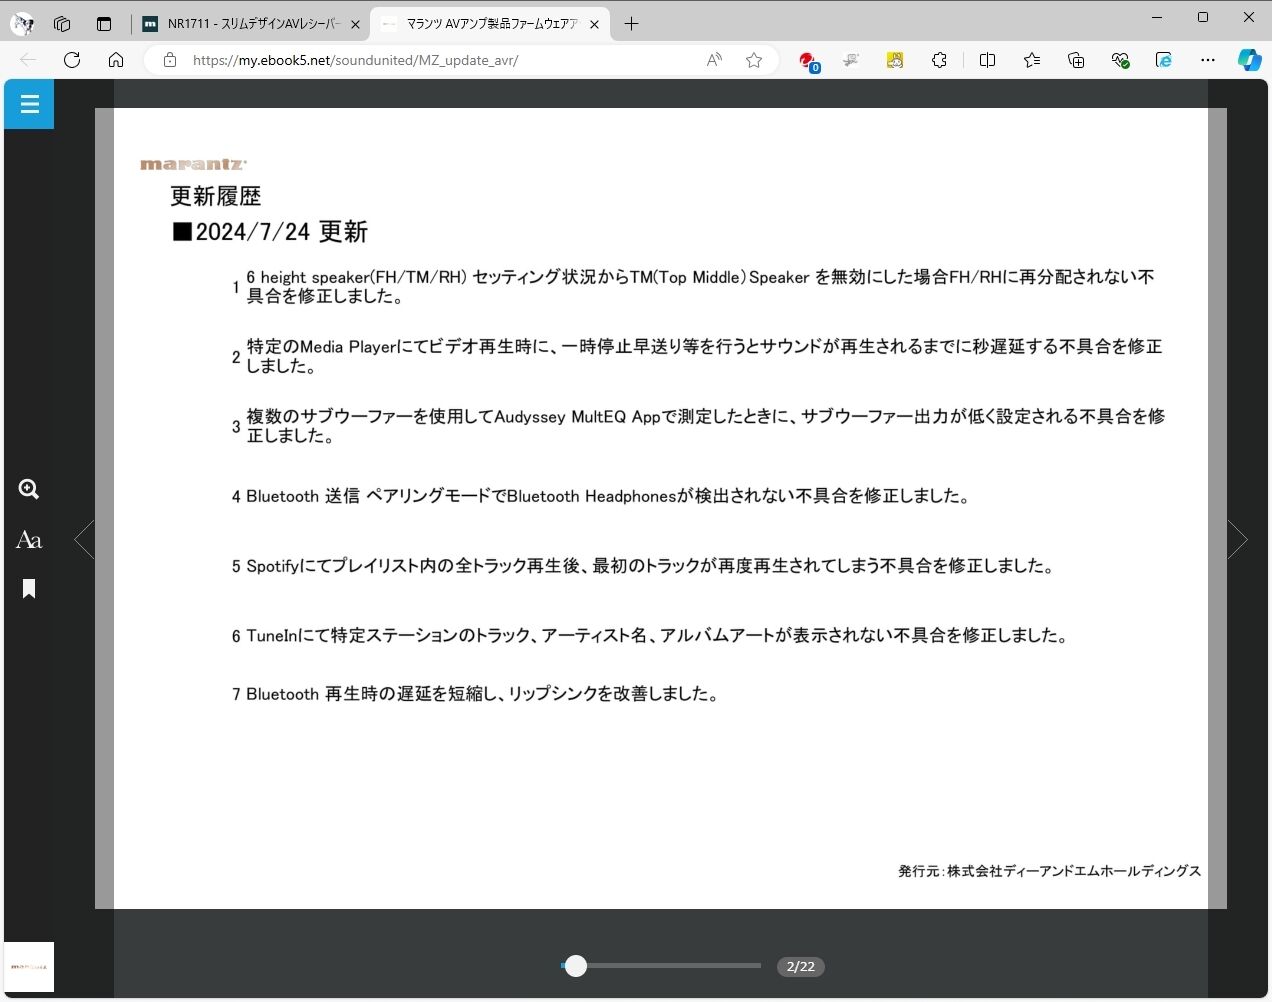1272x1002 pixels.
Task: Click the browser back button
Action: [x=28, y=60]
